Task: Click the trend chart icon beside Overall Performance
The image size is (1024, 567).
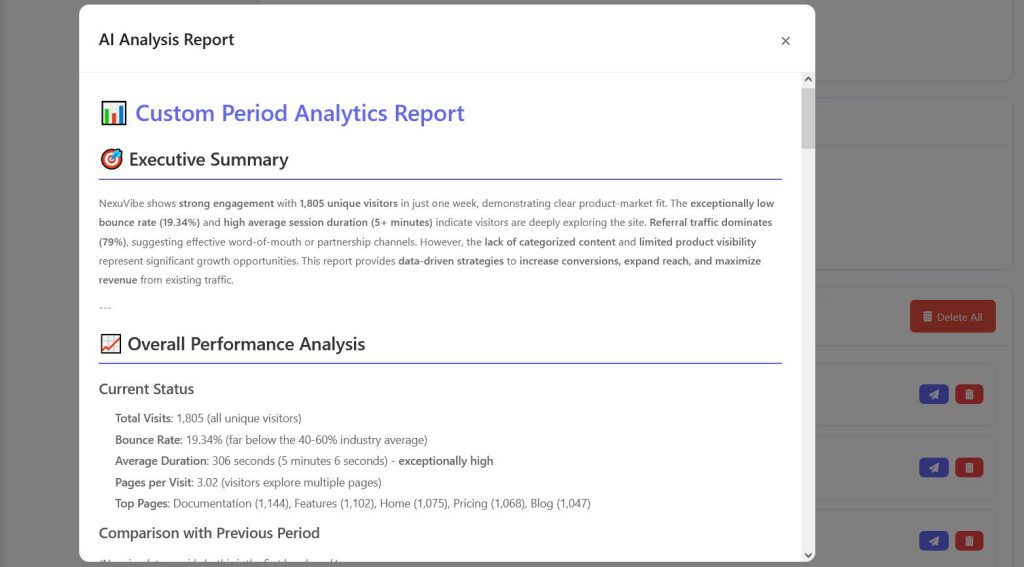Action: (110, 344)
